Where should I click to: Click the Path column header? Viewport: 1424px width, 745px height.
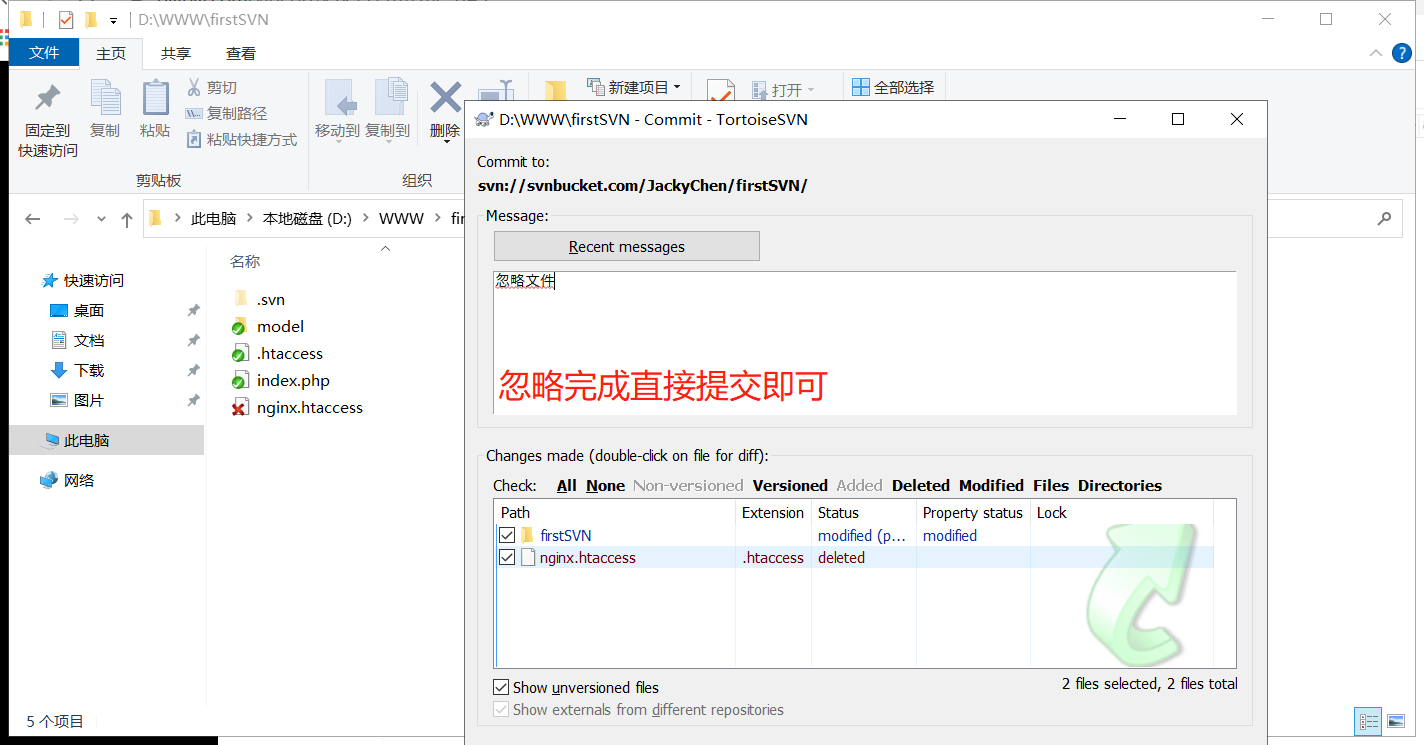pyautogui.click(x=615, y=513)
